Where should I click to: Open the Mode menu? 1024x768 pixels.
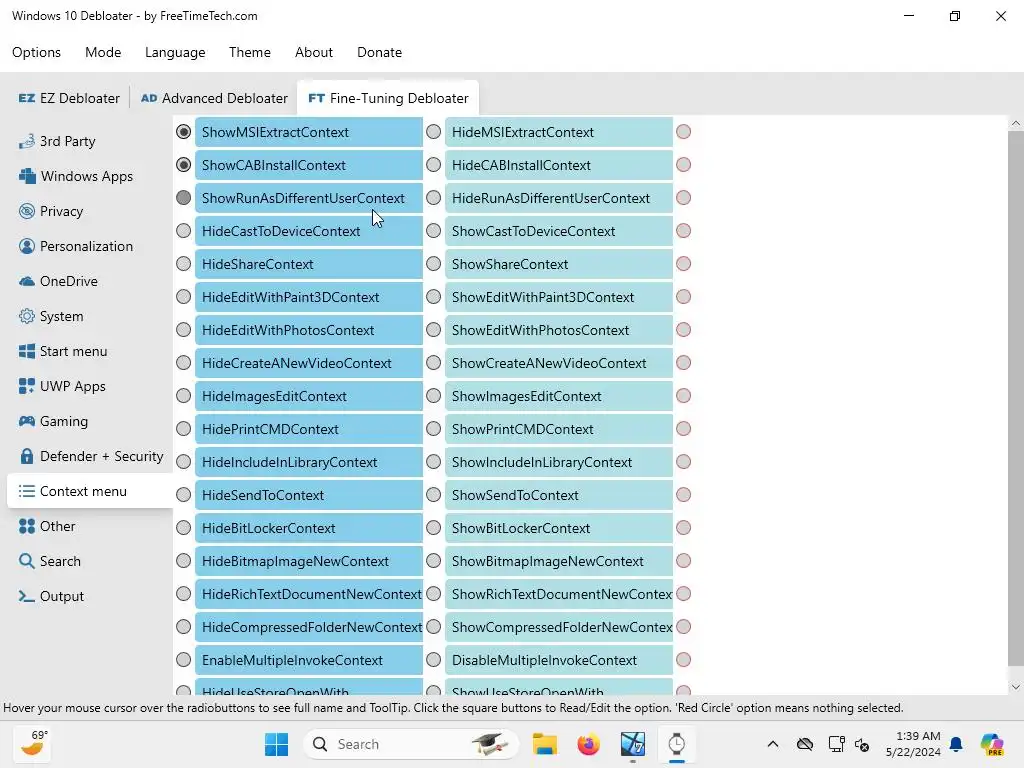[x=103, y=52]
